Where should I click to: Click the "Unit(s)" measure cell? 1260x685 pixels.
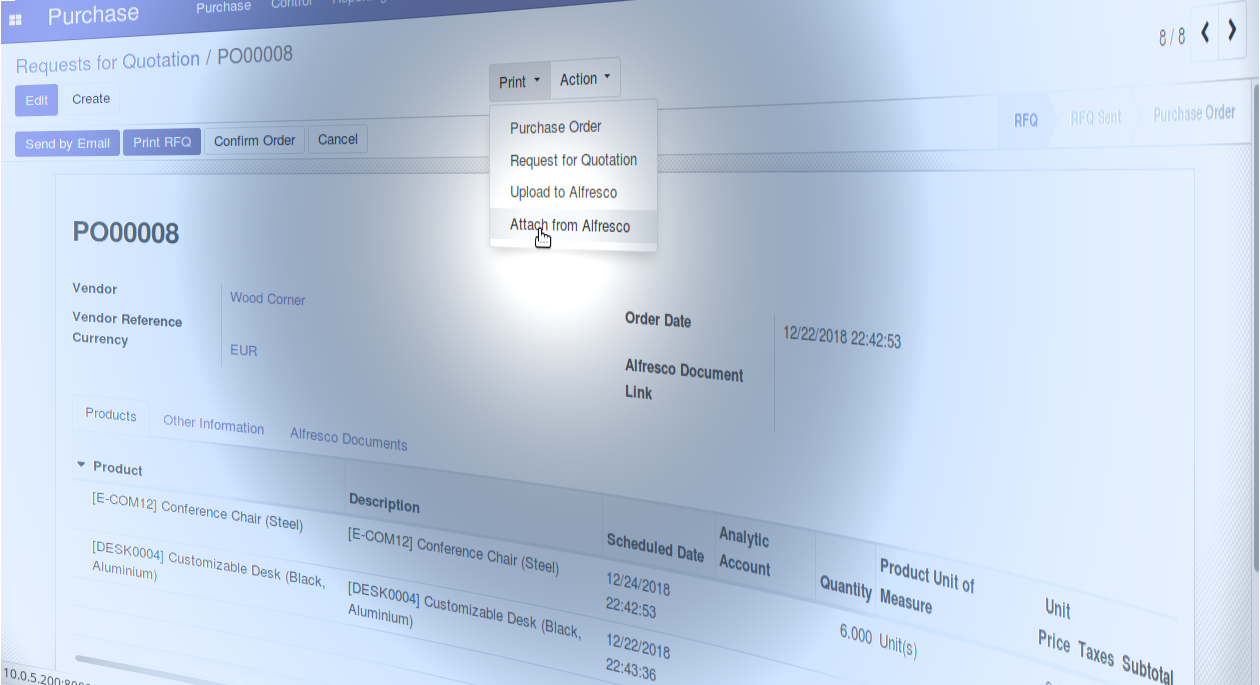898,643
